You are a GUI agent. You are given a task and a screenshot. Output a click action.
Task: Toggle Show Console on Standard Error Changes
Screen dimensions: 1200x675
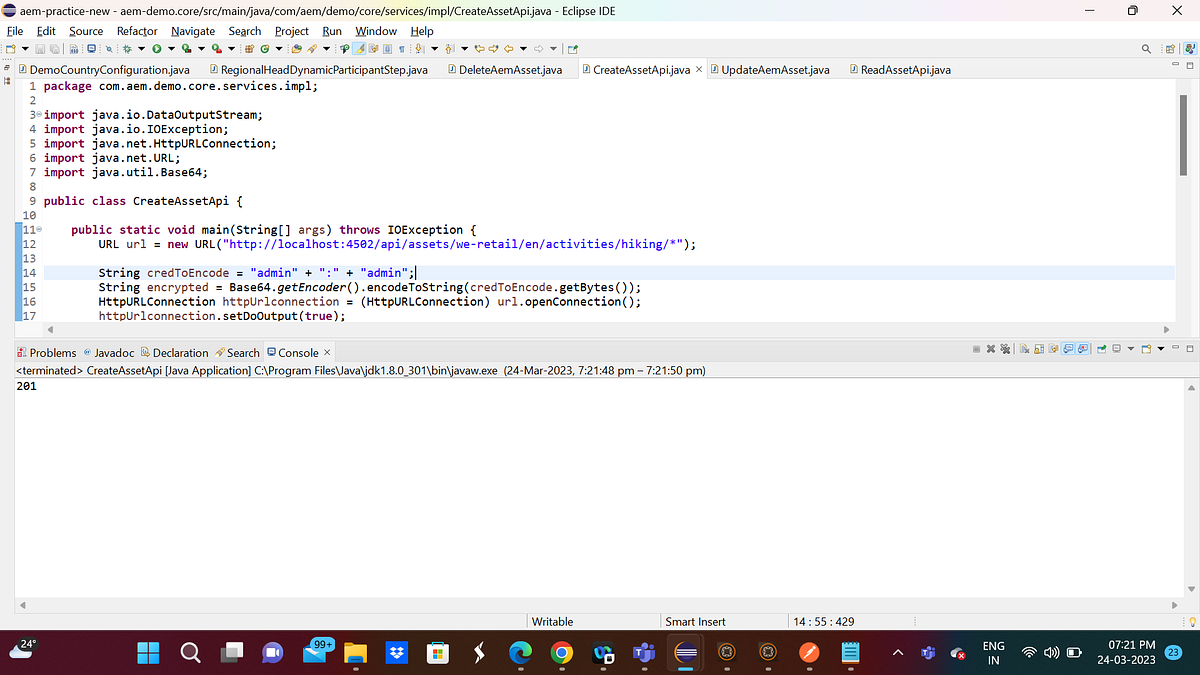(x=1082, y=348)
